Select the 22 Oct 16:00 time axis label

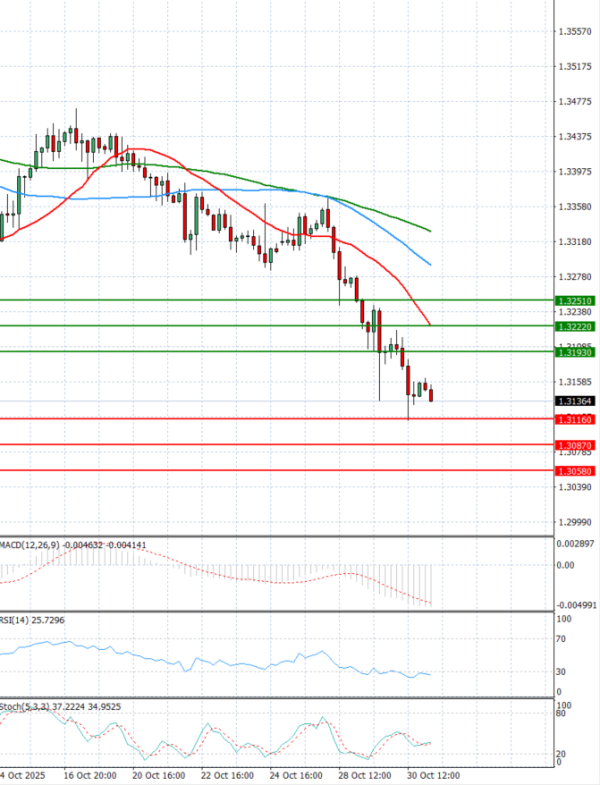pyautogui.click(x=228, y=774)
